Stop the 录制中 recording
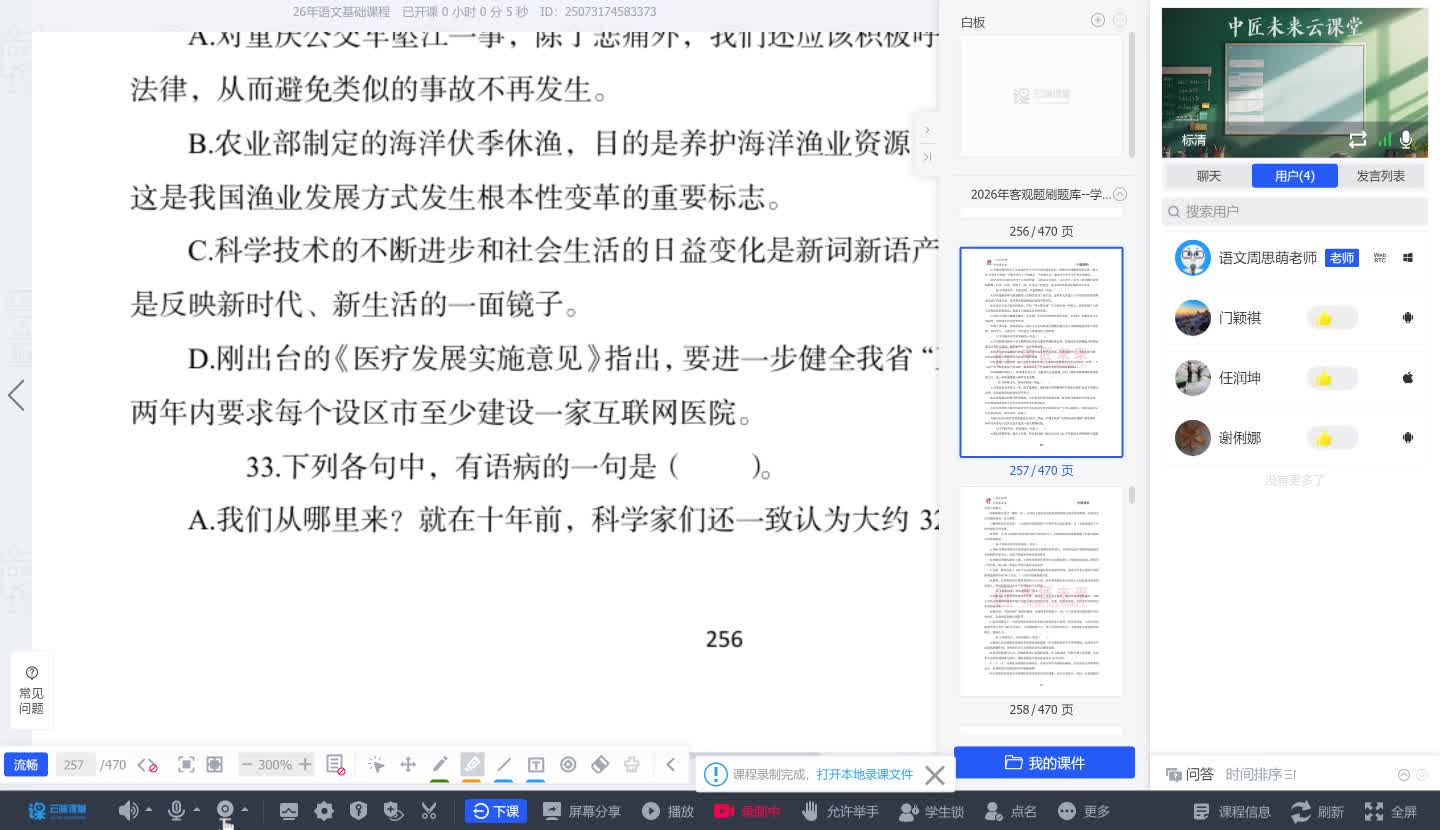1440x830 pixels. tap(746, 811)
